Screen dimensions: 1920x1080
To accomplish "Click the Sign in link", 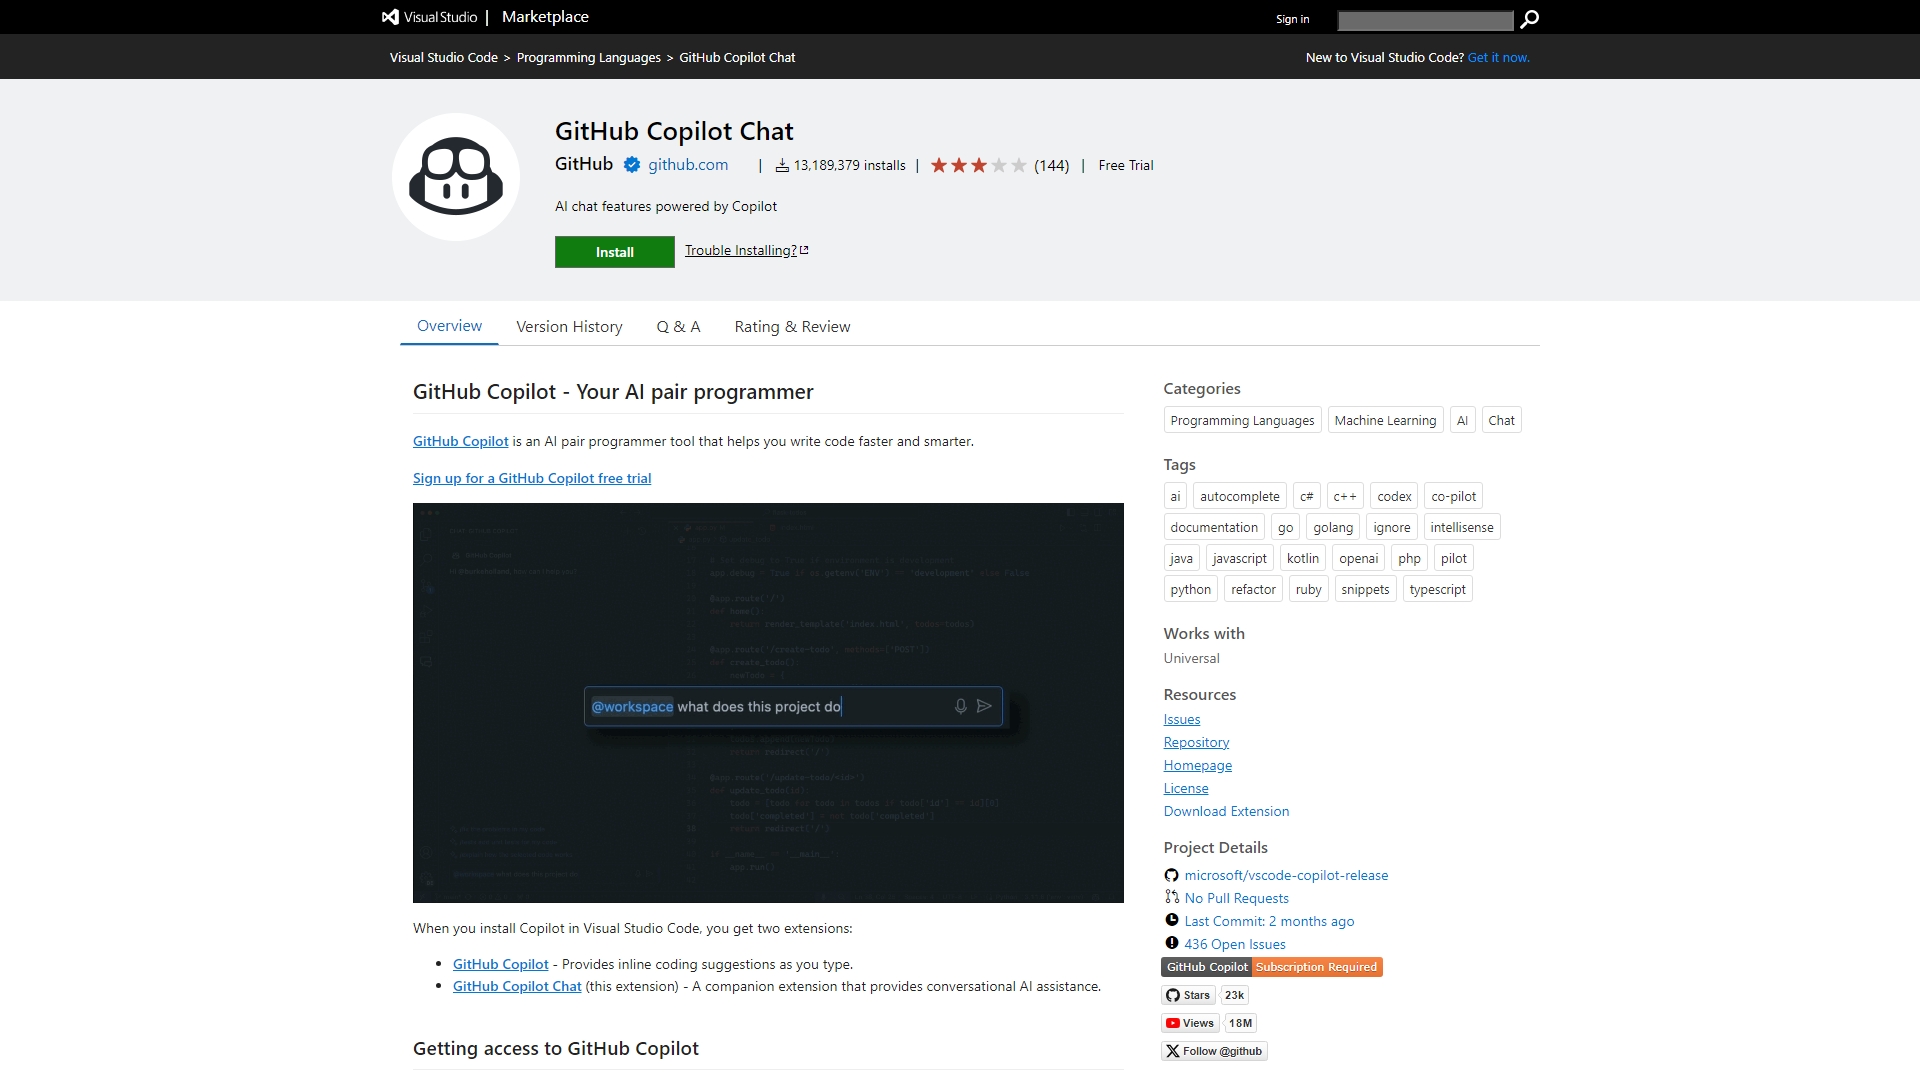I will point(1292,19).
